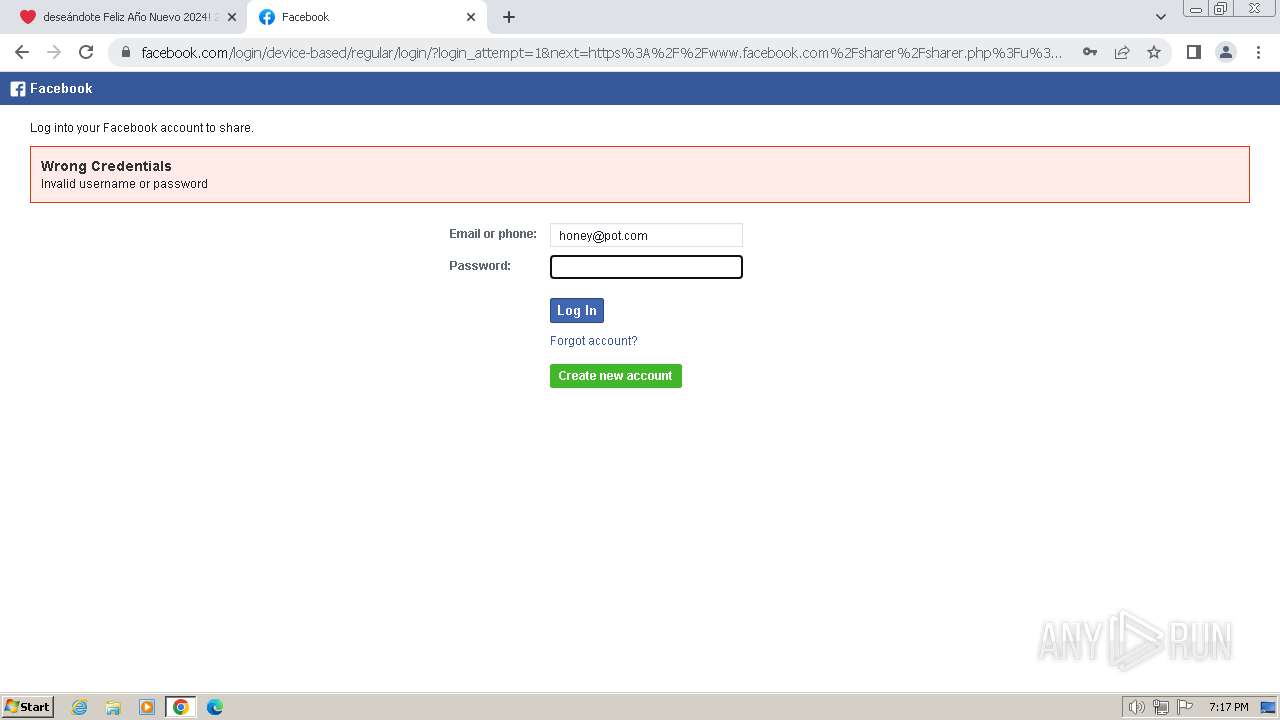The height and width of the screenshot is (720, 1280).
Task: Go forward using the browser forward arrow
Action: pos(54,52)
